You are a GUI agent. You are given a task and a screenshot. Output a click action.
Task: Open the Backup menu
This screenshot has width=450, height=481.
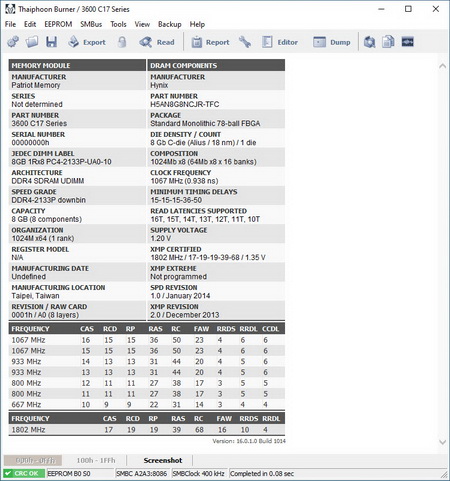pos(170,24)
